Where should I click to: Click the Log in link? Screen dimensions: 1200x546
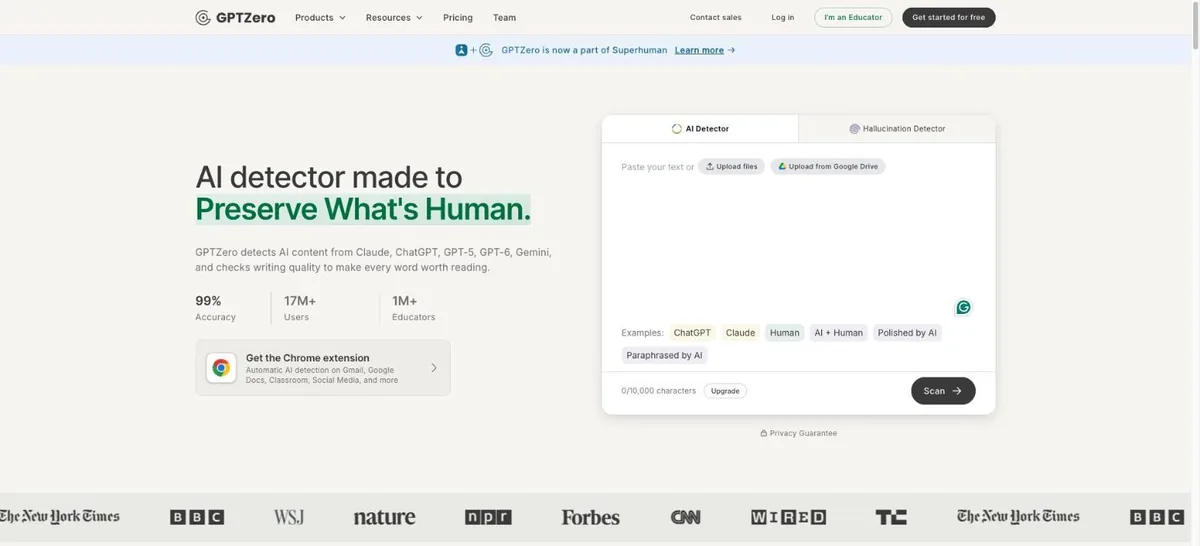click(x=783, y=17)
